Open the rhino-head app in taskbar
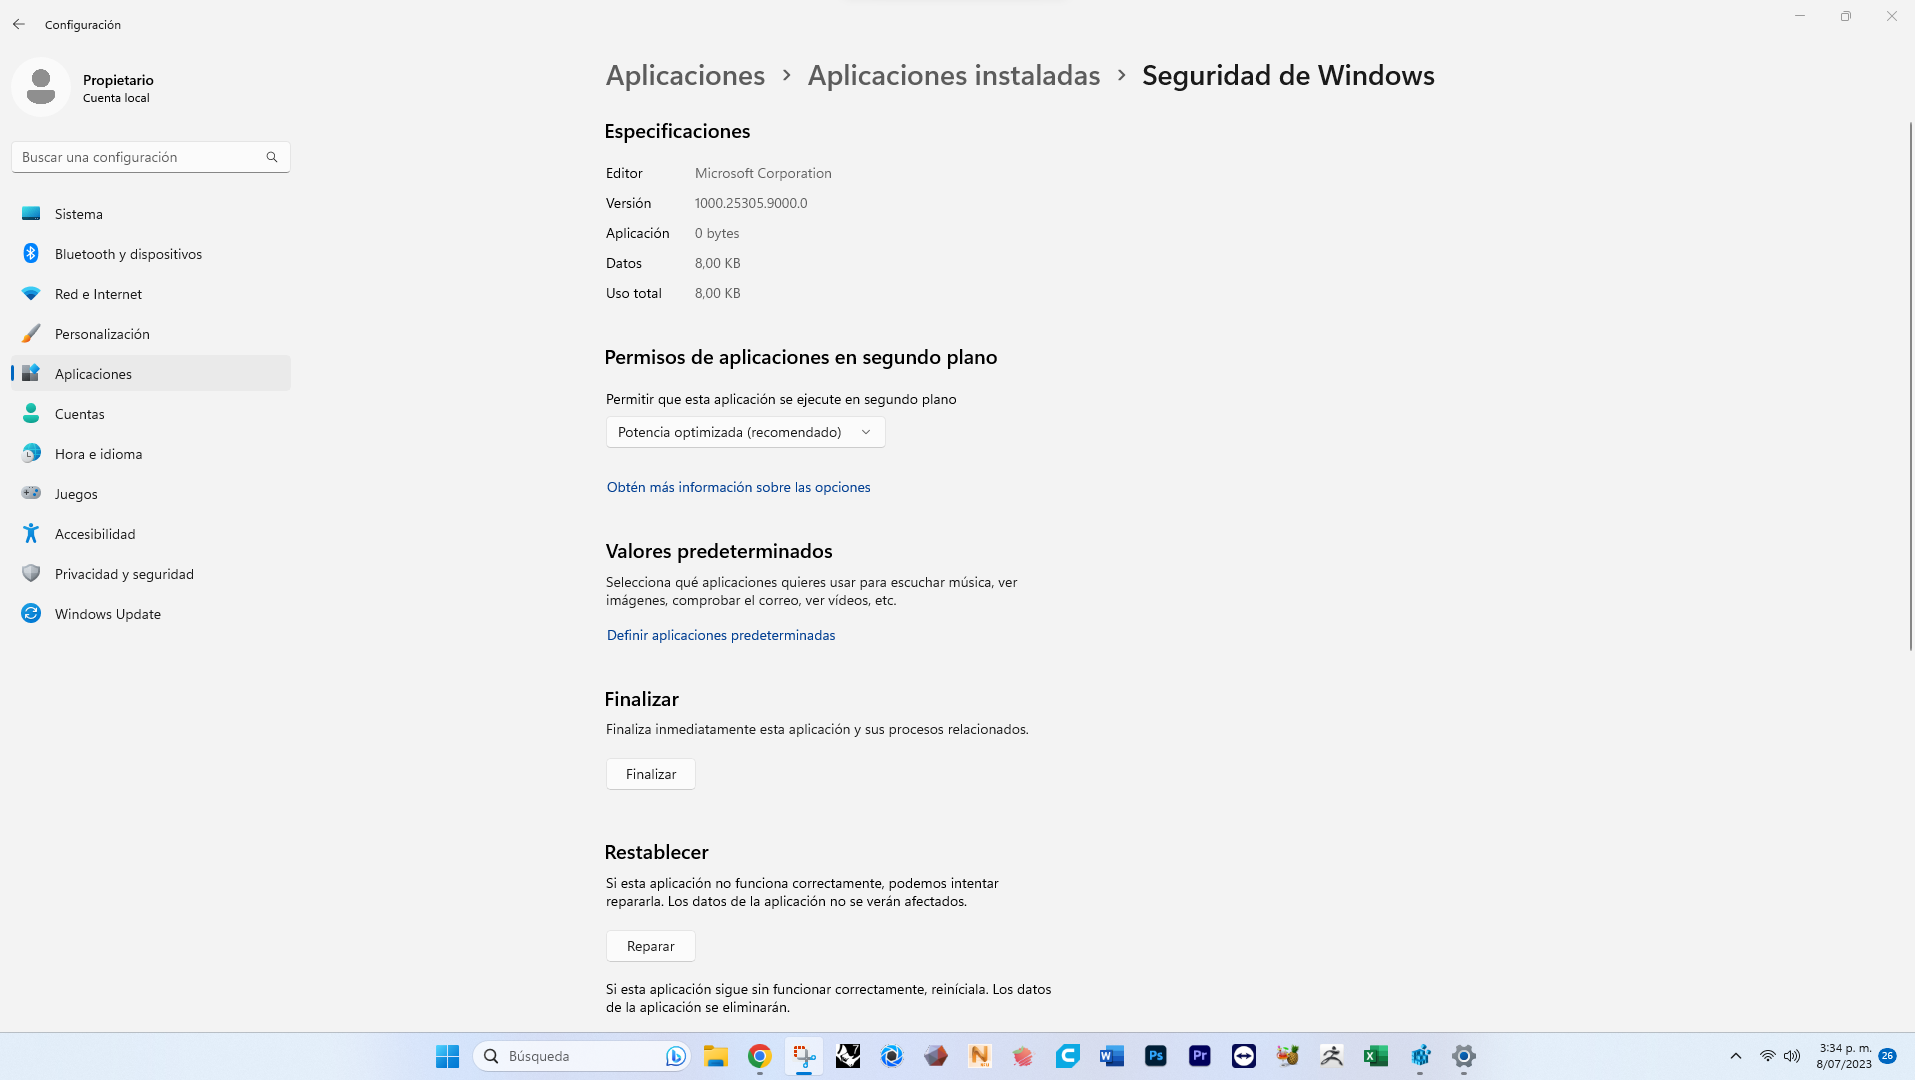This screenshot has height=1080, width=1915. click(848, 1056)
